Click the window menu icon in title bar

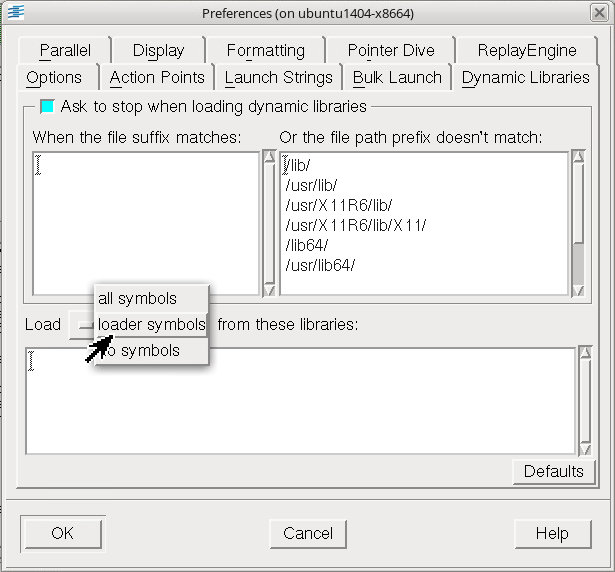(x=15, y=13)
